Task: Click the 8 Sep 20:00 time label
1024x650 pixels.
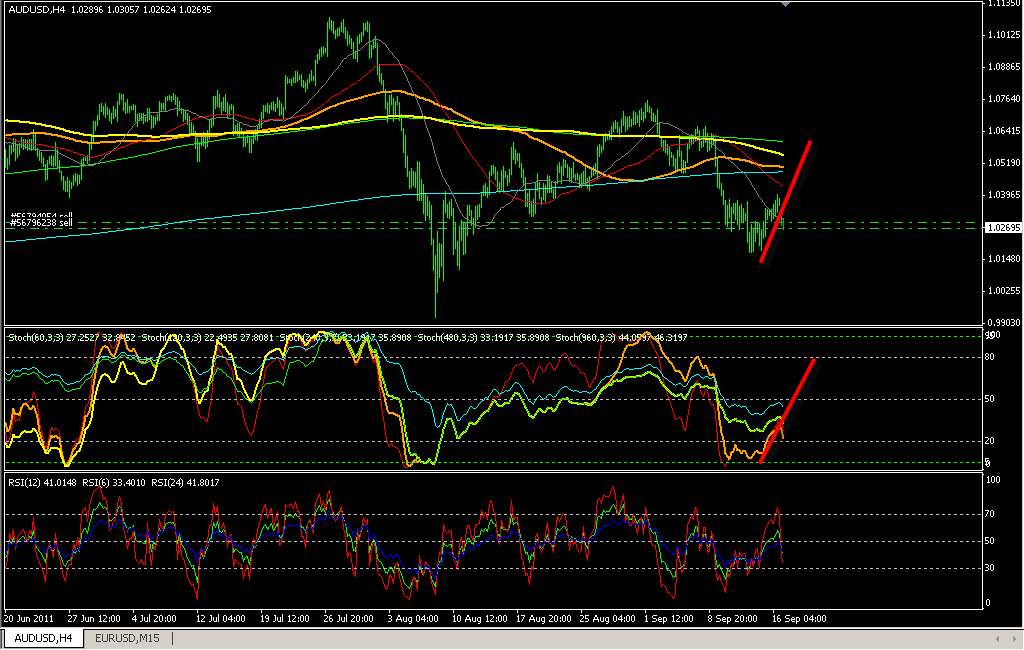Action: click(733, 619)
